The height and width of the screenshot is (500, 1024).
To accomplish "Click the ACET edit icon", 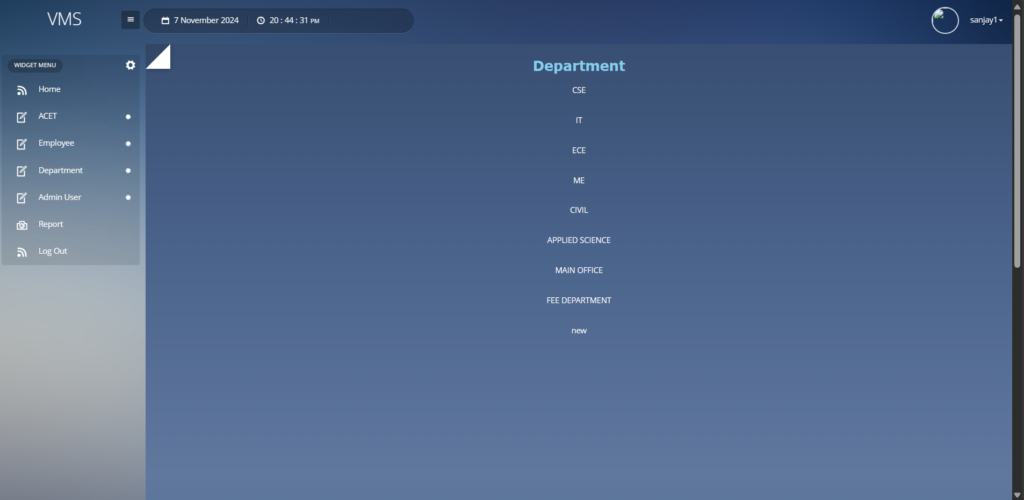I will click(22, 117).
